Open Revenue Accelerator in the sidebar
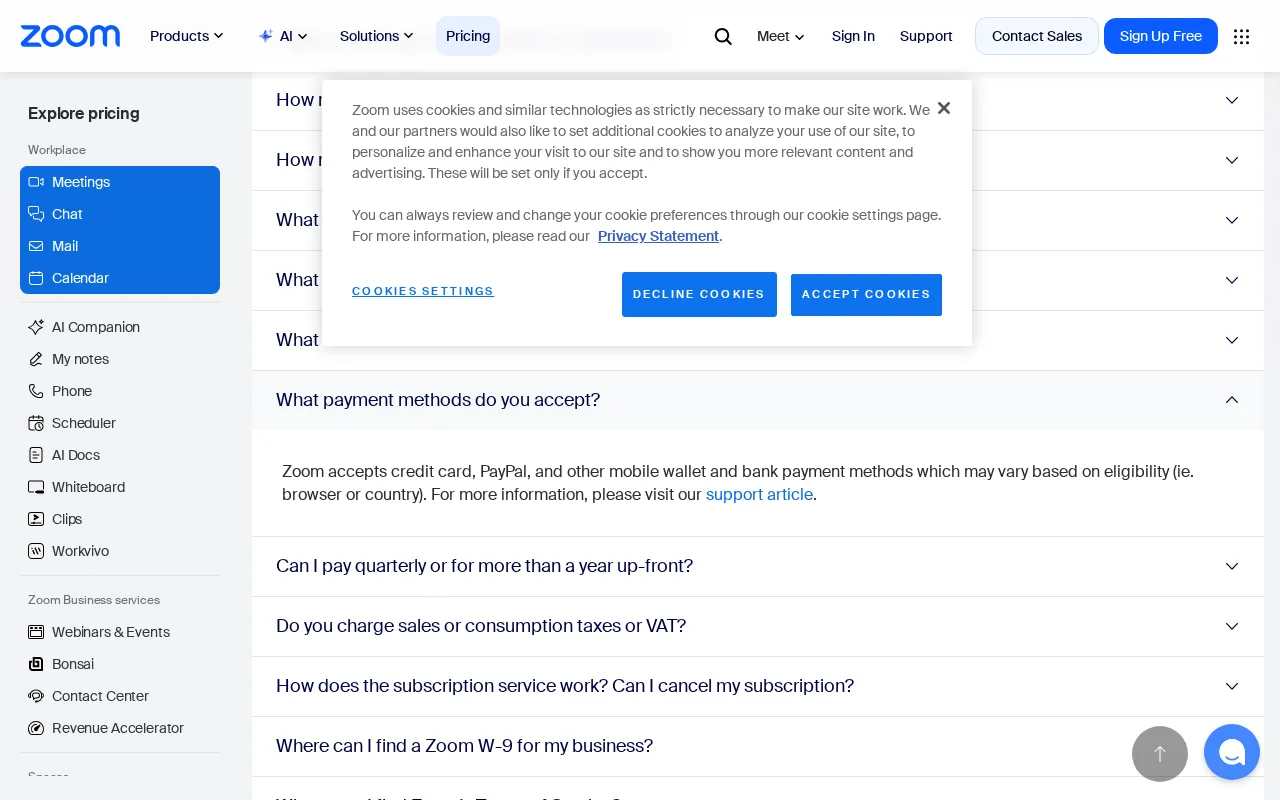This screenshot has height=800, width=1280. coord(118,728)
